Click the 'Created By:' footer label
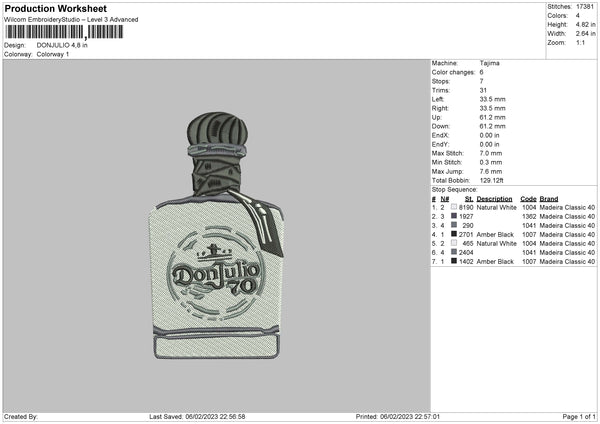 pyautogui.click(x=21, y=416)
